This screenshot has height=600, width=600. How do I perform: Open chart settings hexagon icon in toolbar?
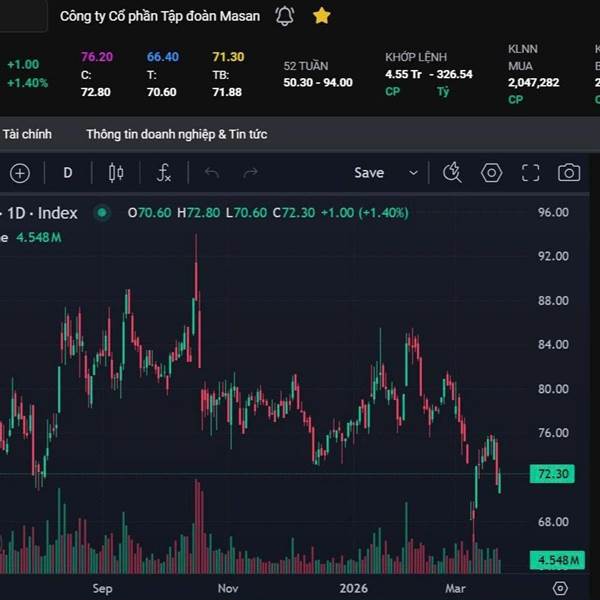point(491,173)
